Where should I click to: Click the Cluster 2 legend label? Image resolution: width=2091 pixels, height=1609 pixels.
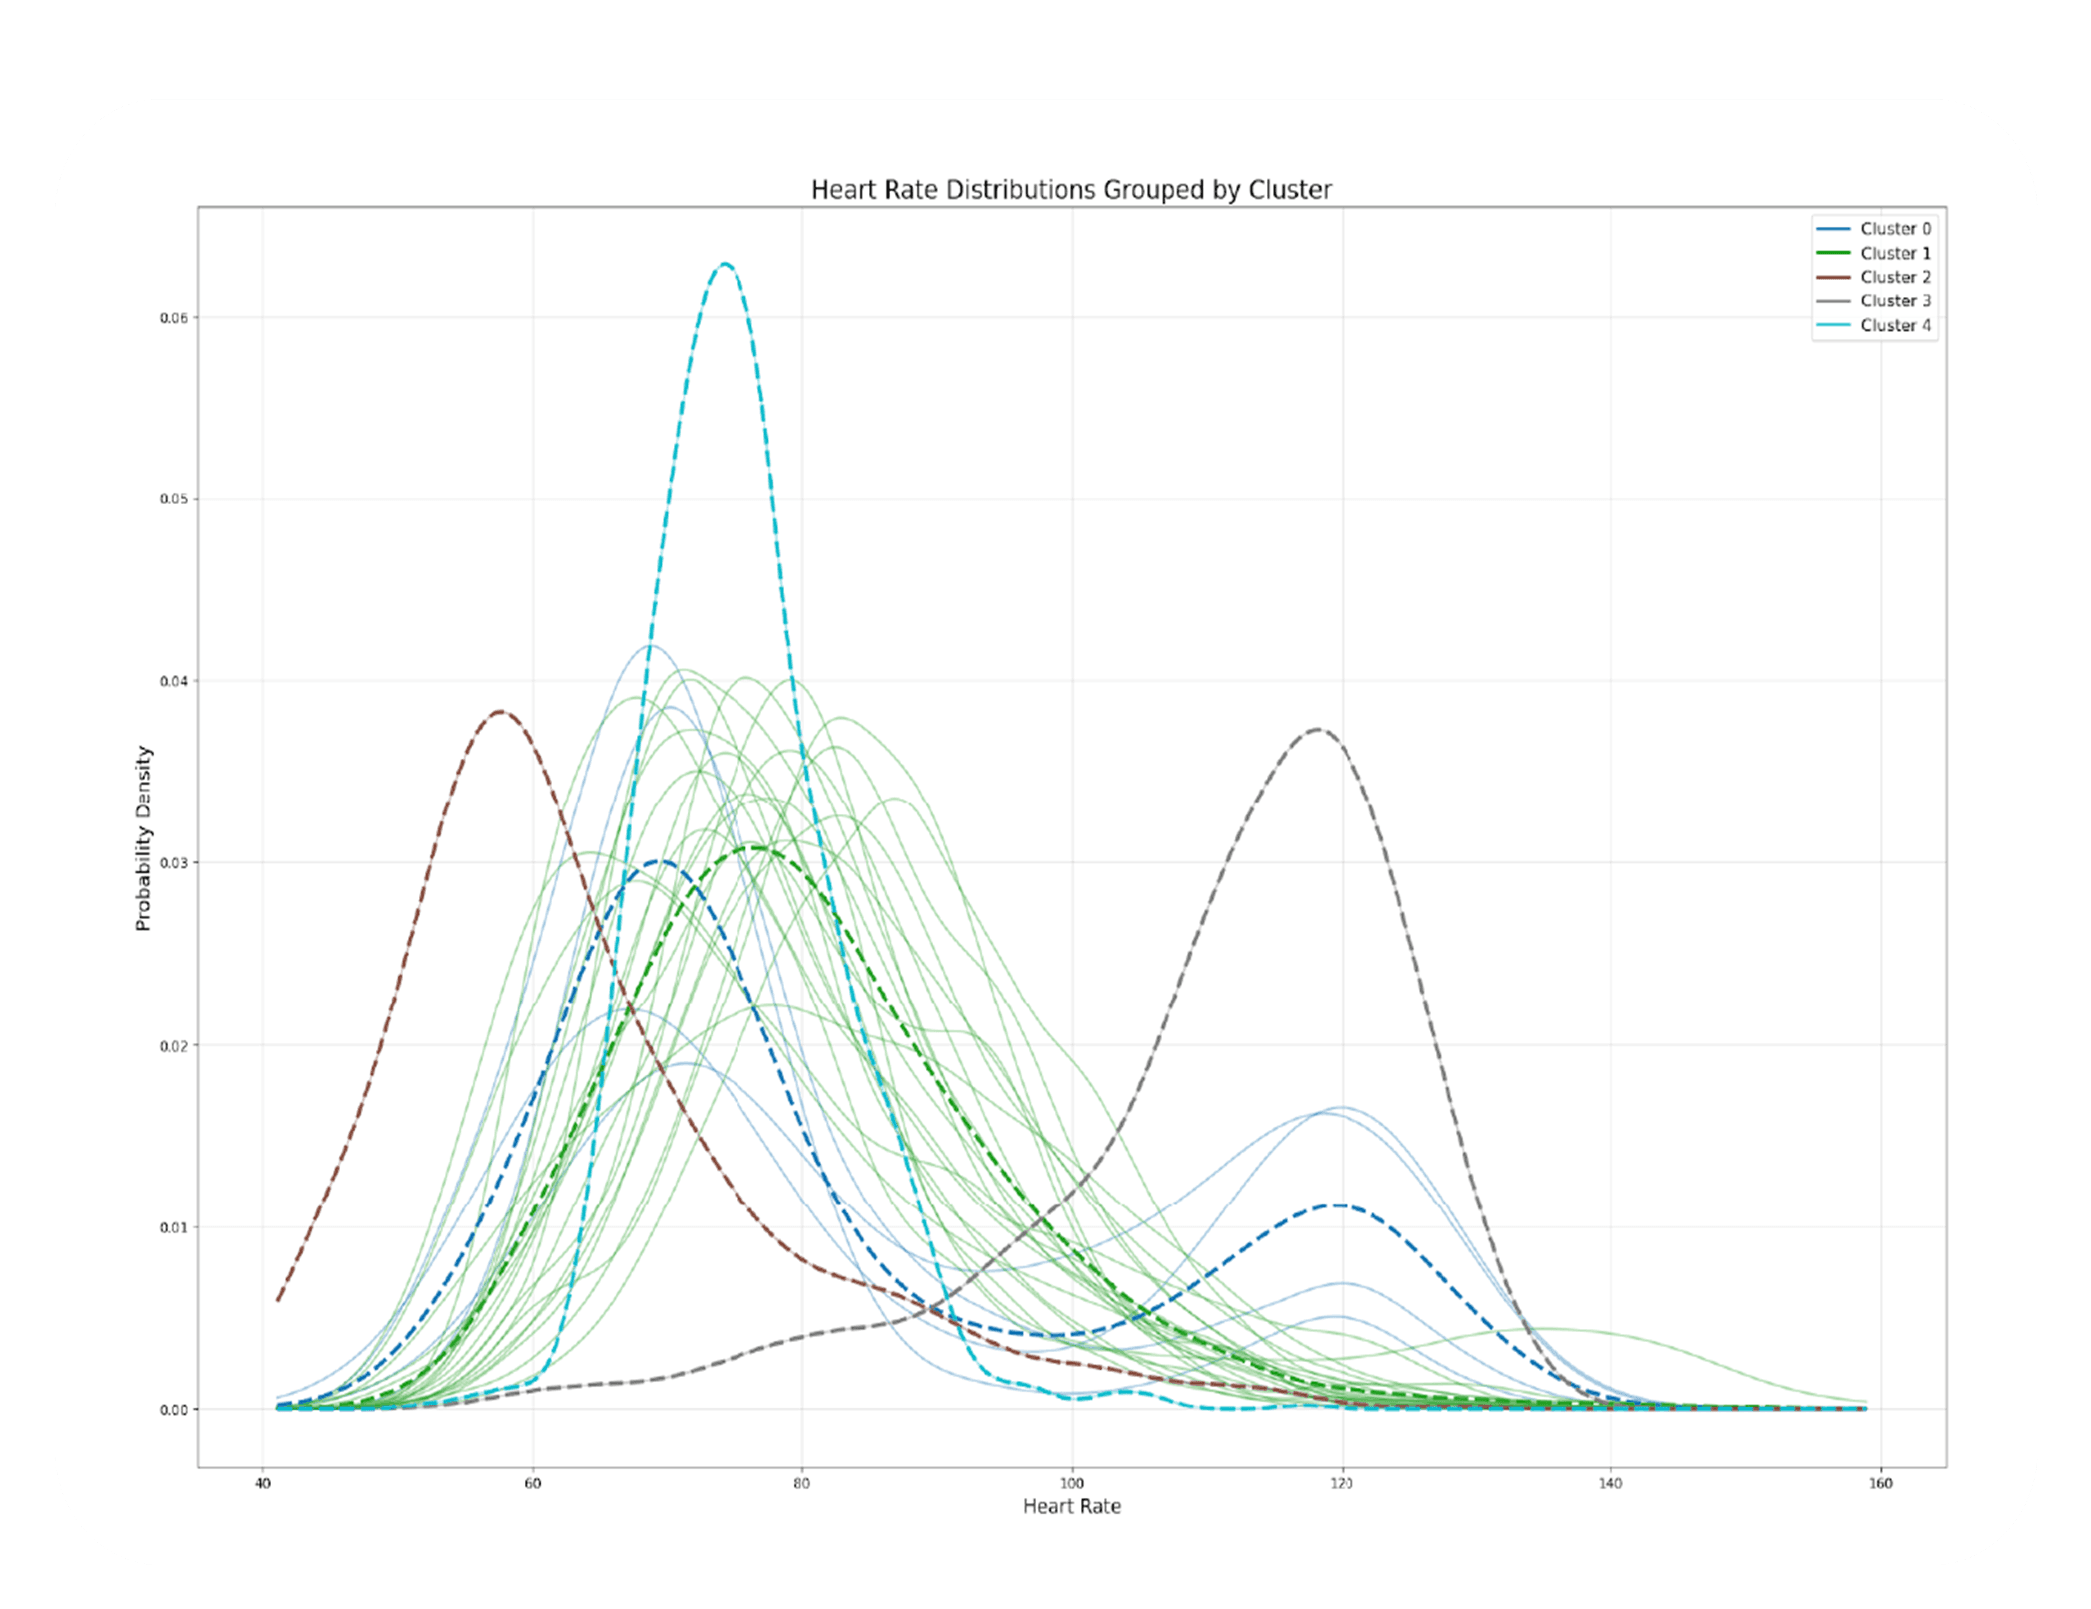1895,277
